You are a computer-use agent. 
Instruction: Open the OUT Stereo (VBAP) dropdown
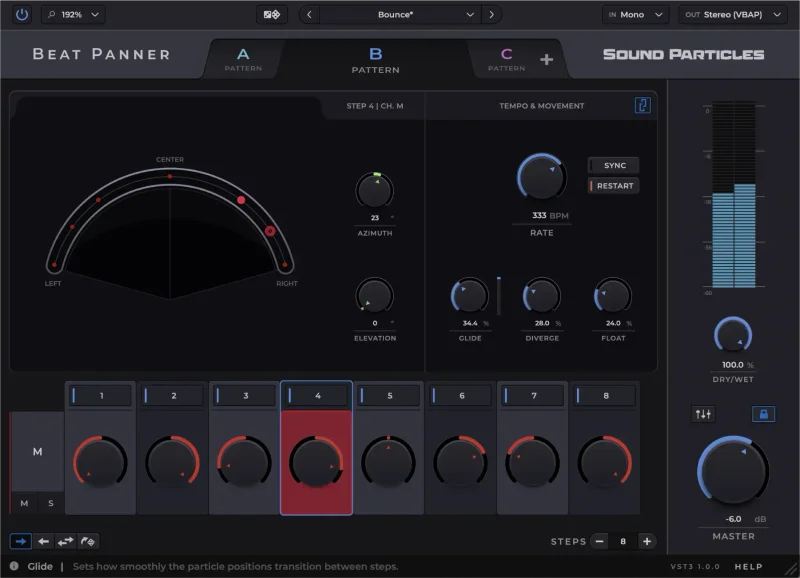[733, 15]
